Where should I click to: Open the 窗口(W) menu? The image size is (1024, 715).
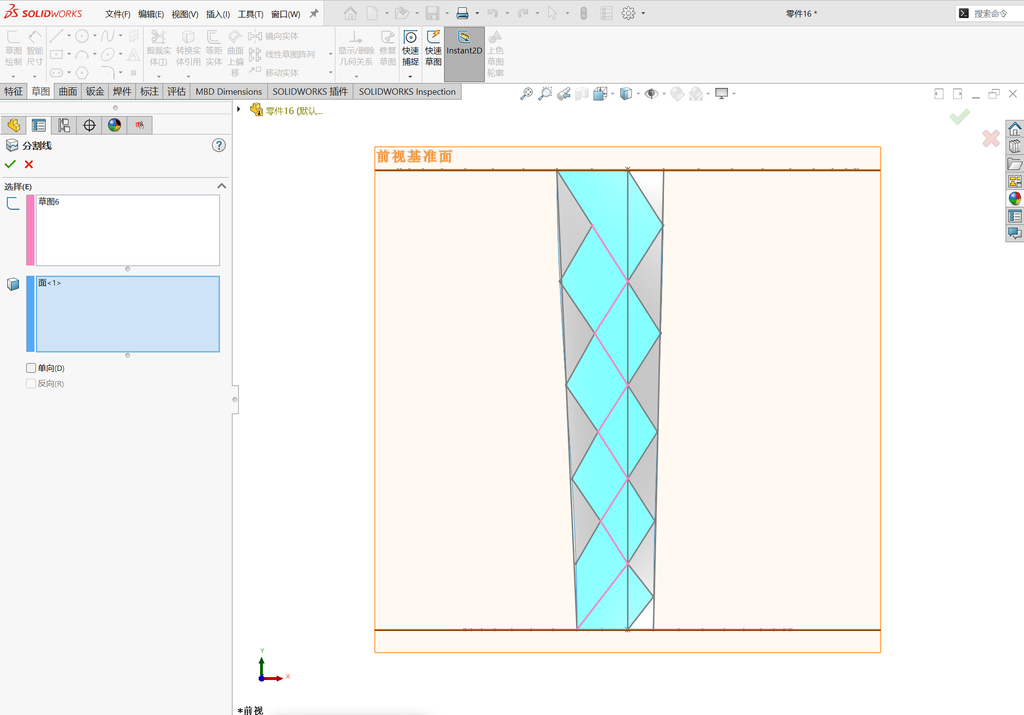tap(285, 14)
